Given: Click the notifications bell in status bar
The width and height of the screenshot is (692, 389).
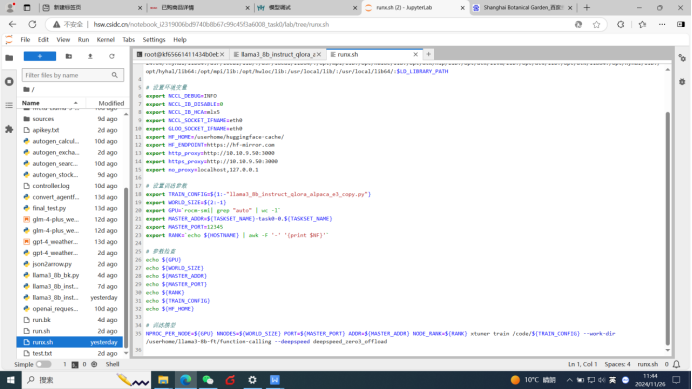Looking at the screenshot, I should pyautogui.click(x=676, y=364).
